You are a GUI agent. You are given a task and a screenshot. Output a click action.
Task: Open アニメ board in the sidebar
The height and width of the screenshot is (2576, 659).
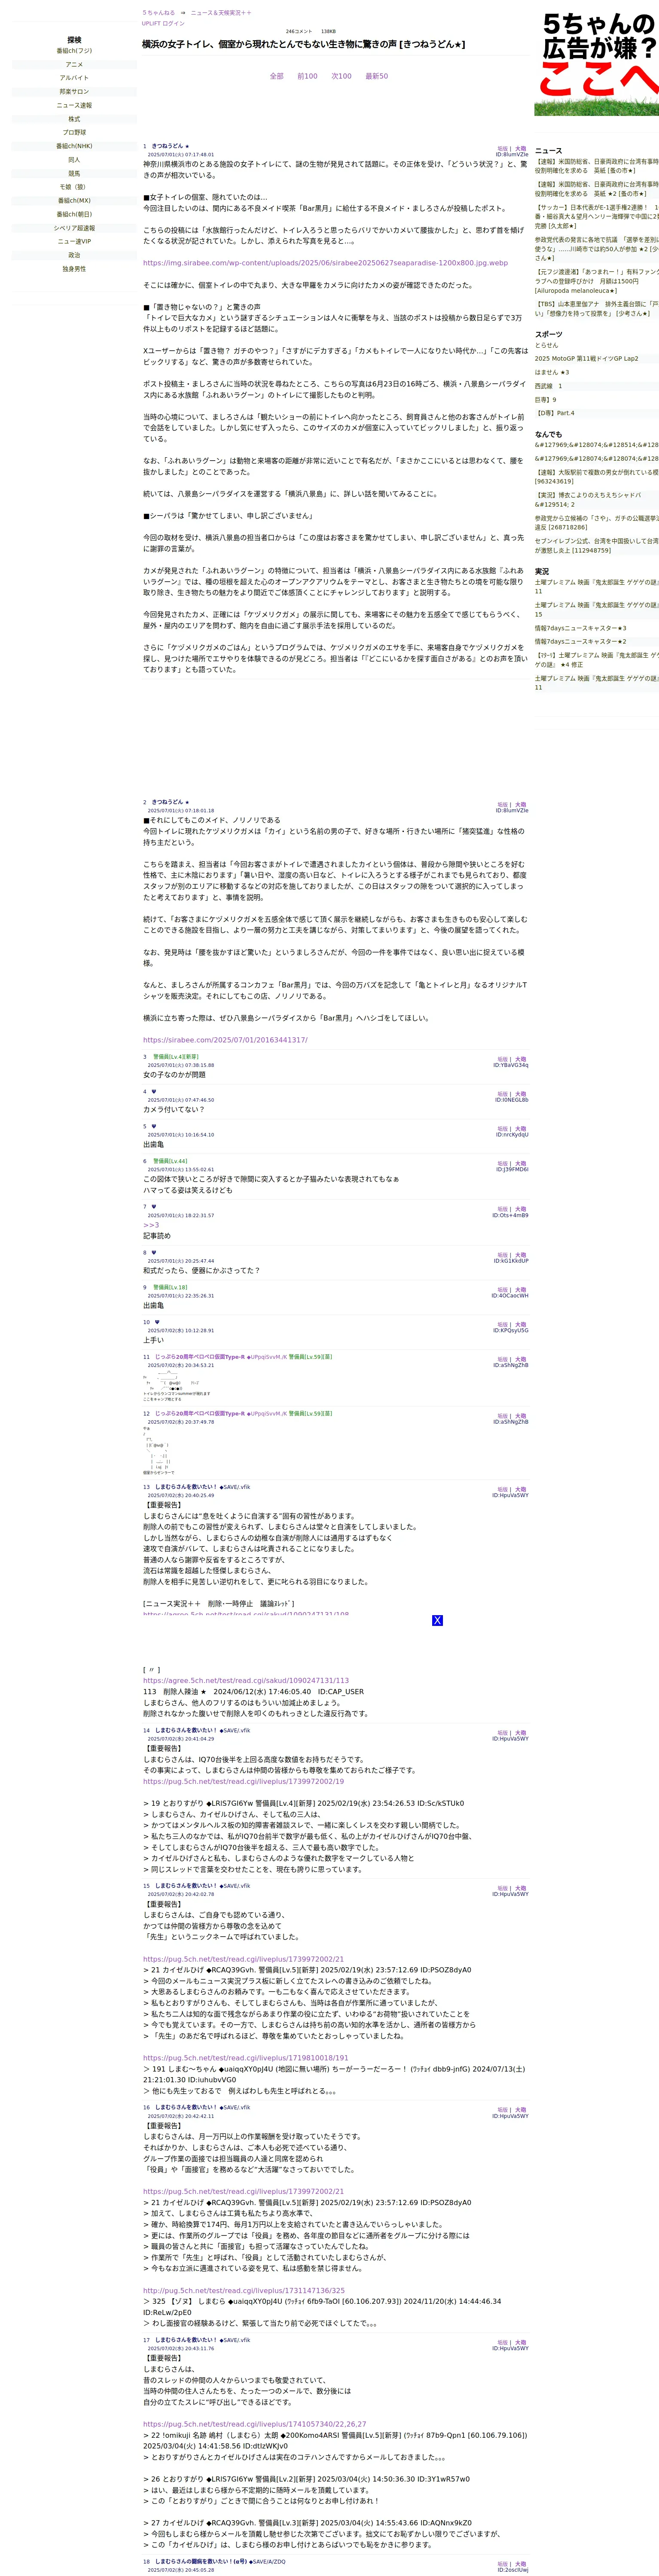coord(74,64)
